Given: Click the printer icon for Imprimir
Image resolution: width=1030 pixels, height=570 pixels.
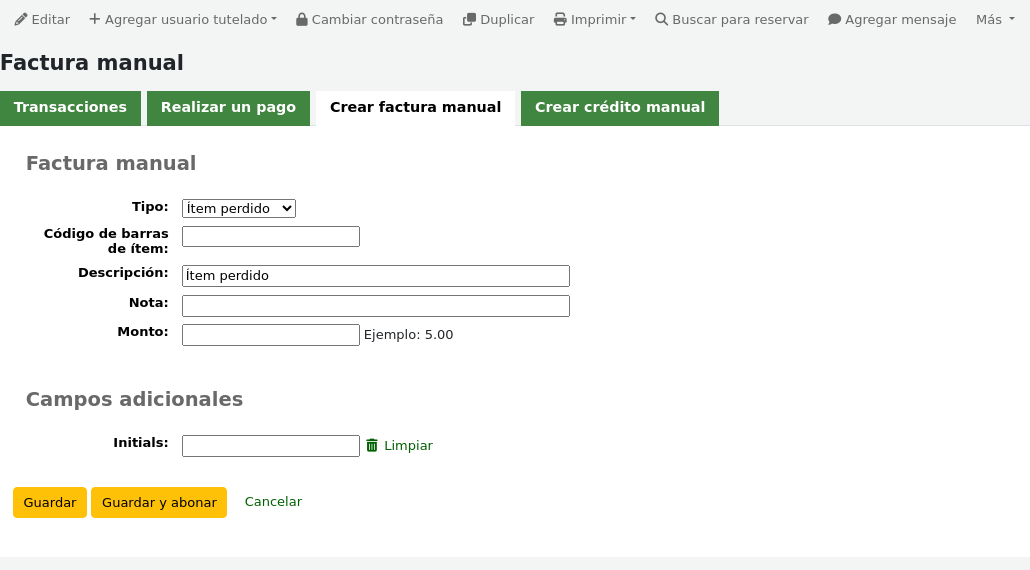Looking at the screenshot, I should point(560,20).
